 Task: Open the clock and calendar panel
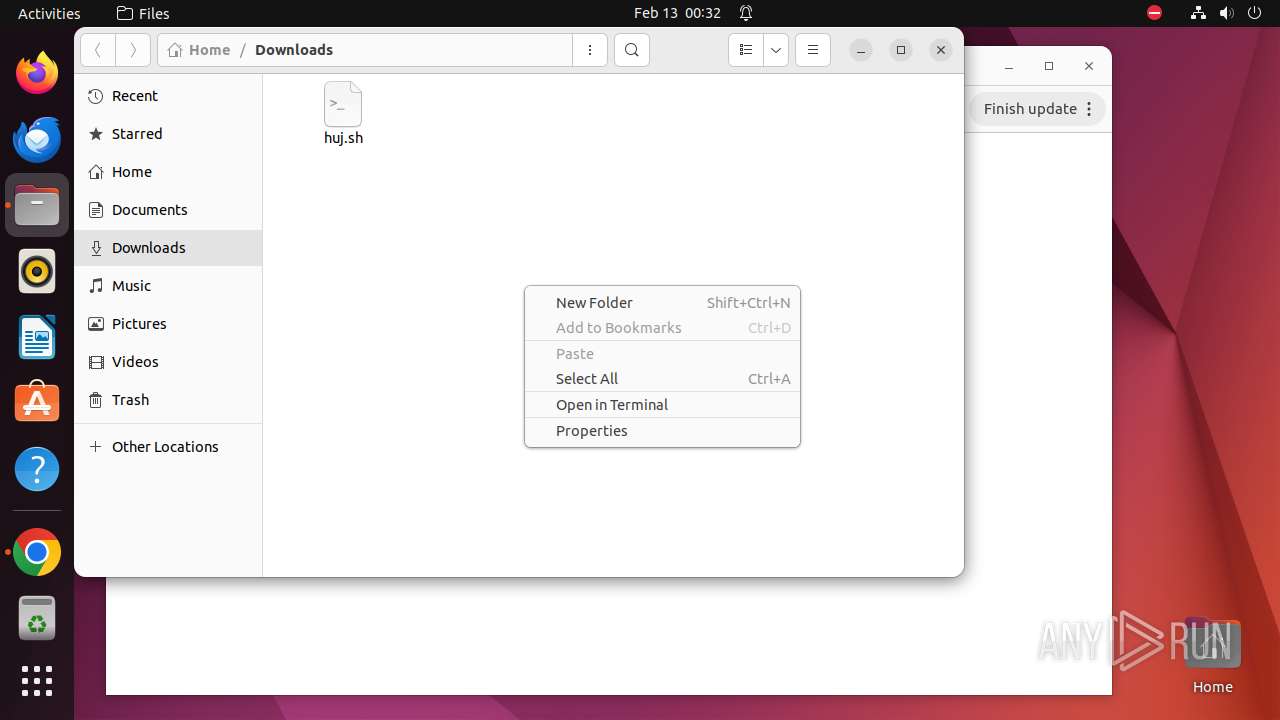677,13
